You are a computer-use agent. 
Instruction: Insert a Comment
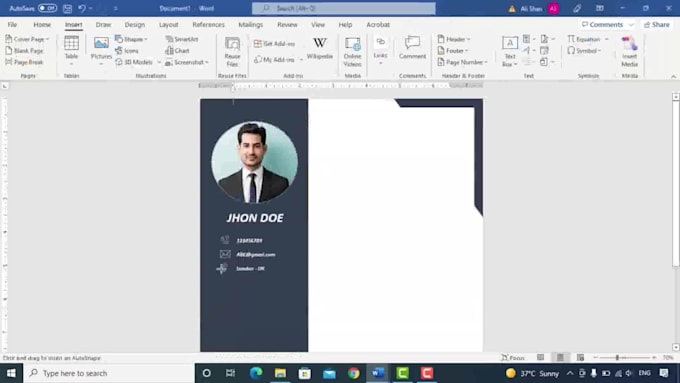pos(412,48)
